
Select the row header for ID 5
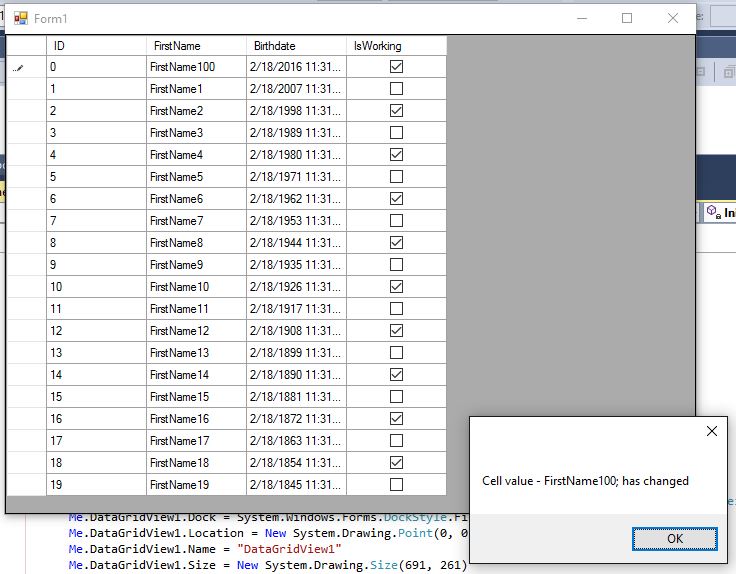[26, 177]
